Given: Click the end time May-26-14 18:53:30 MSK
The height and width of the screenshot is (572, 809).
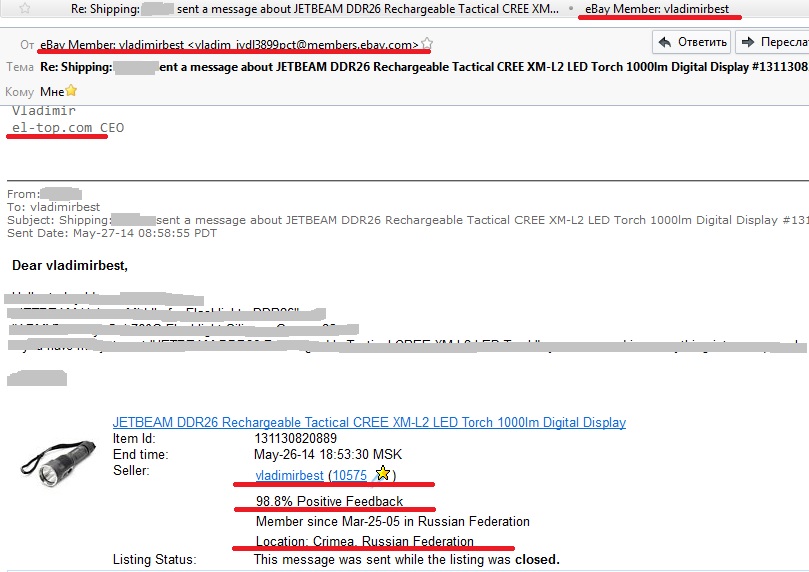Looking at the screenshot, I should point(328,454).
